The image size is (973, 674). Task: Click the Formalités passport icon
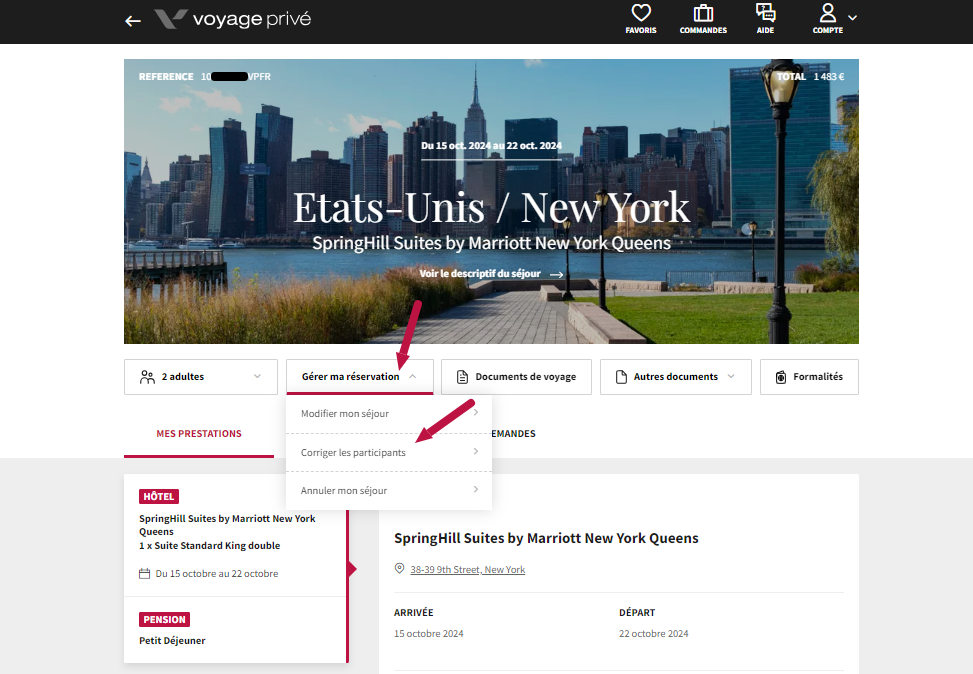pyautogui.click(x=781, y=377)
